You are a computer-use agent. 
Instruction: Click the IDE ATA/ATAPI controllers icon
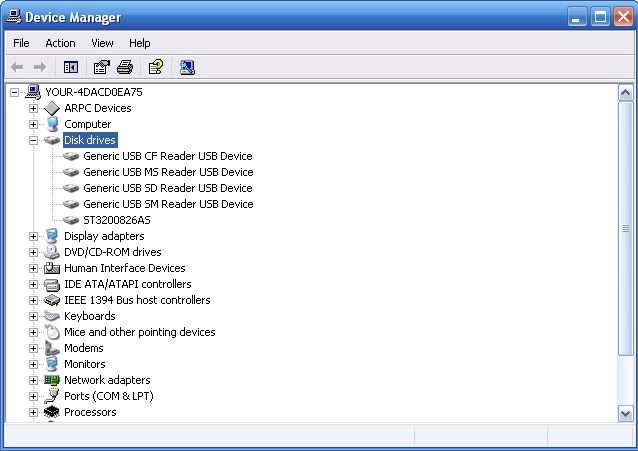(52, 285)
